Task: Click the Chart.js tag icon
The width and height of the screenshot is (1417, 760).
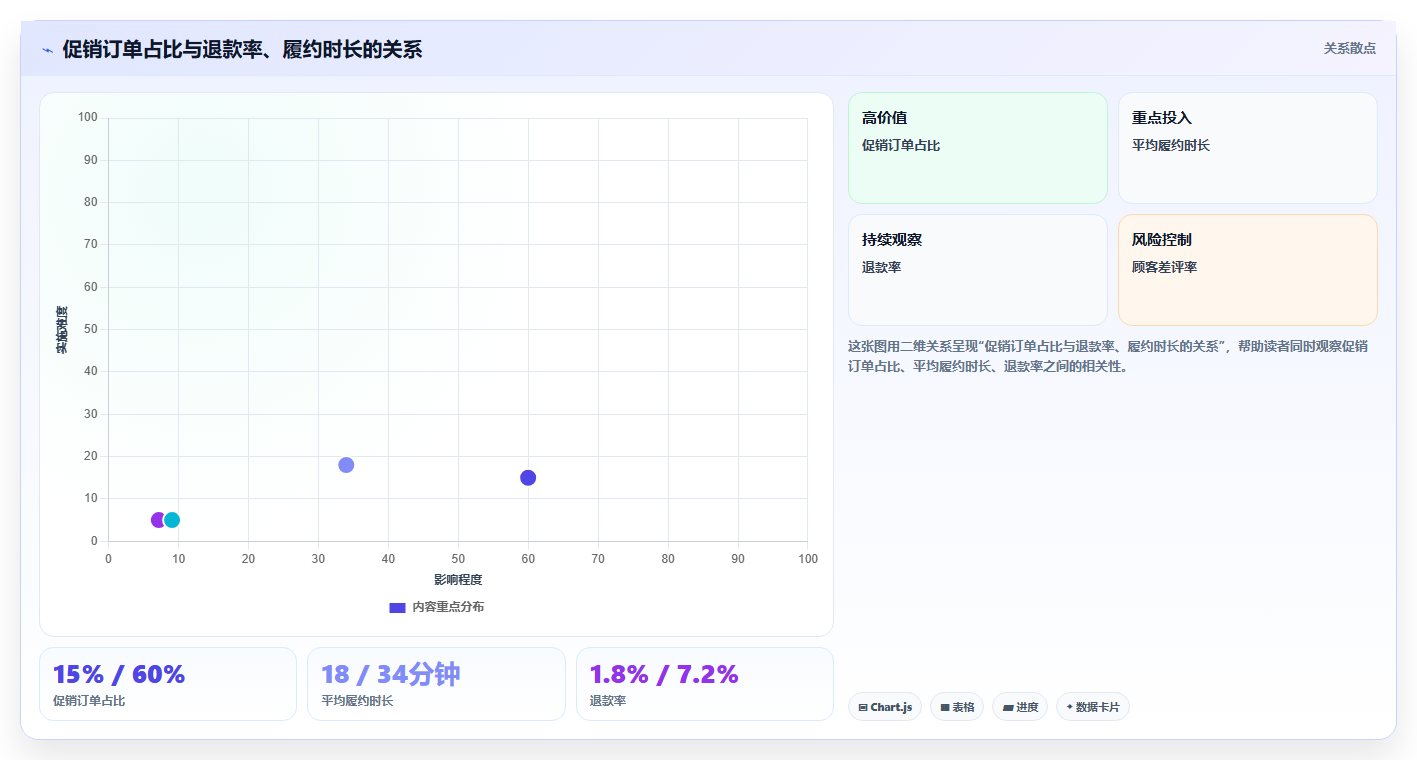Action: pyautogui.click(x=863, y=707)
